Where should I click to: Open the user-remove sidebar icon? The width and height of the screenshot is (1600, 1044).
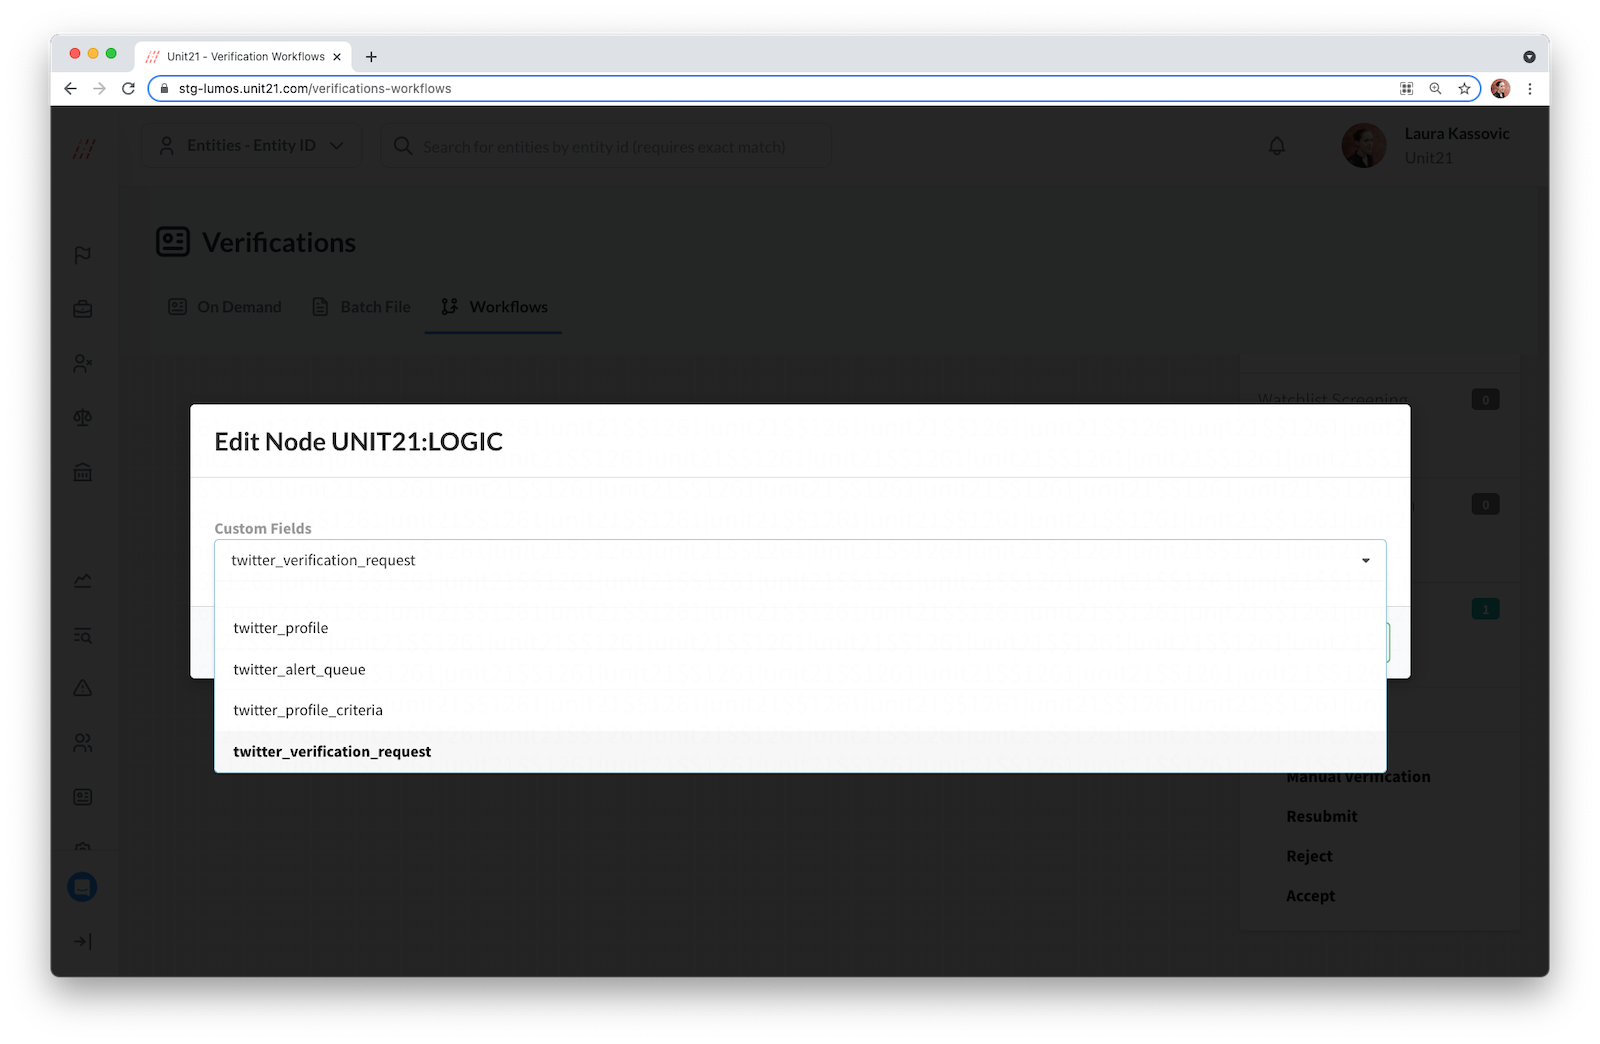(x=83, y=364)
